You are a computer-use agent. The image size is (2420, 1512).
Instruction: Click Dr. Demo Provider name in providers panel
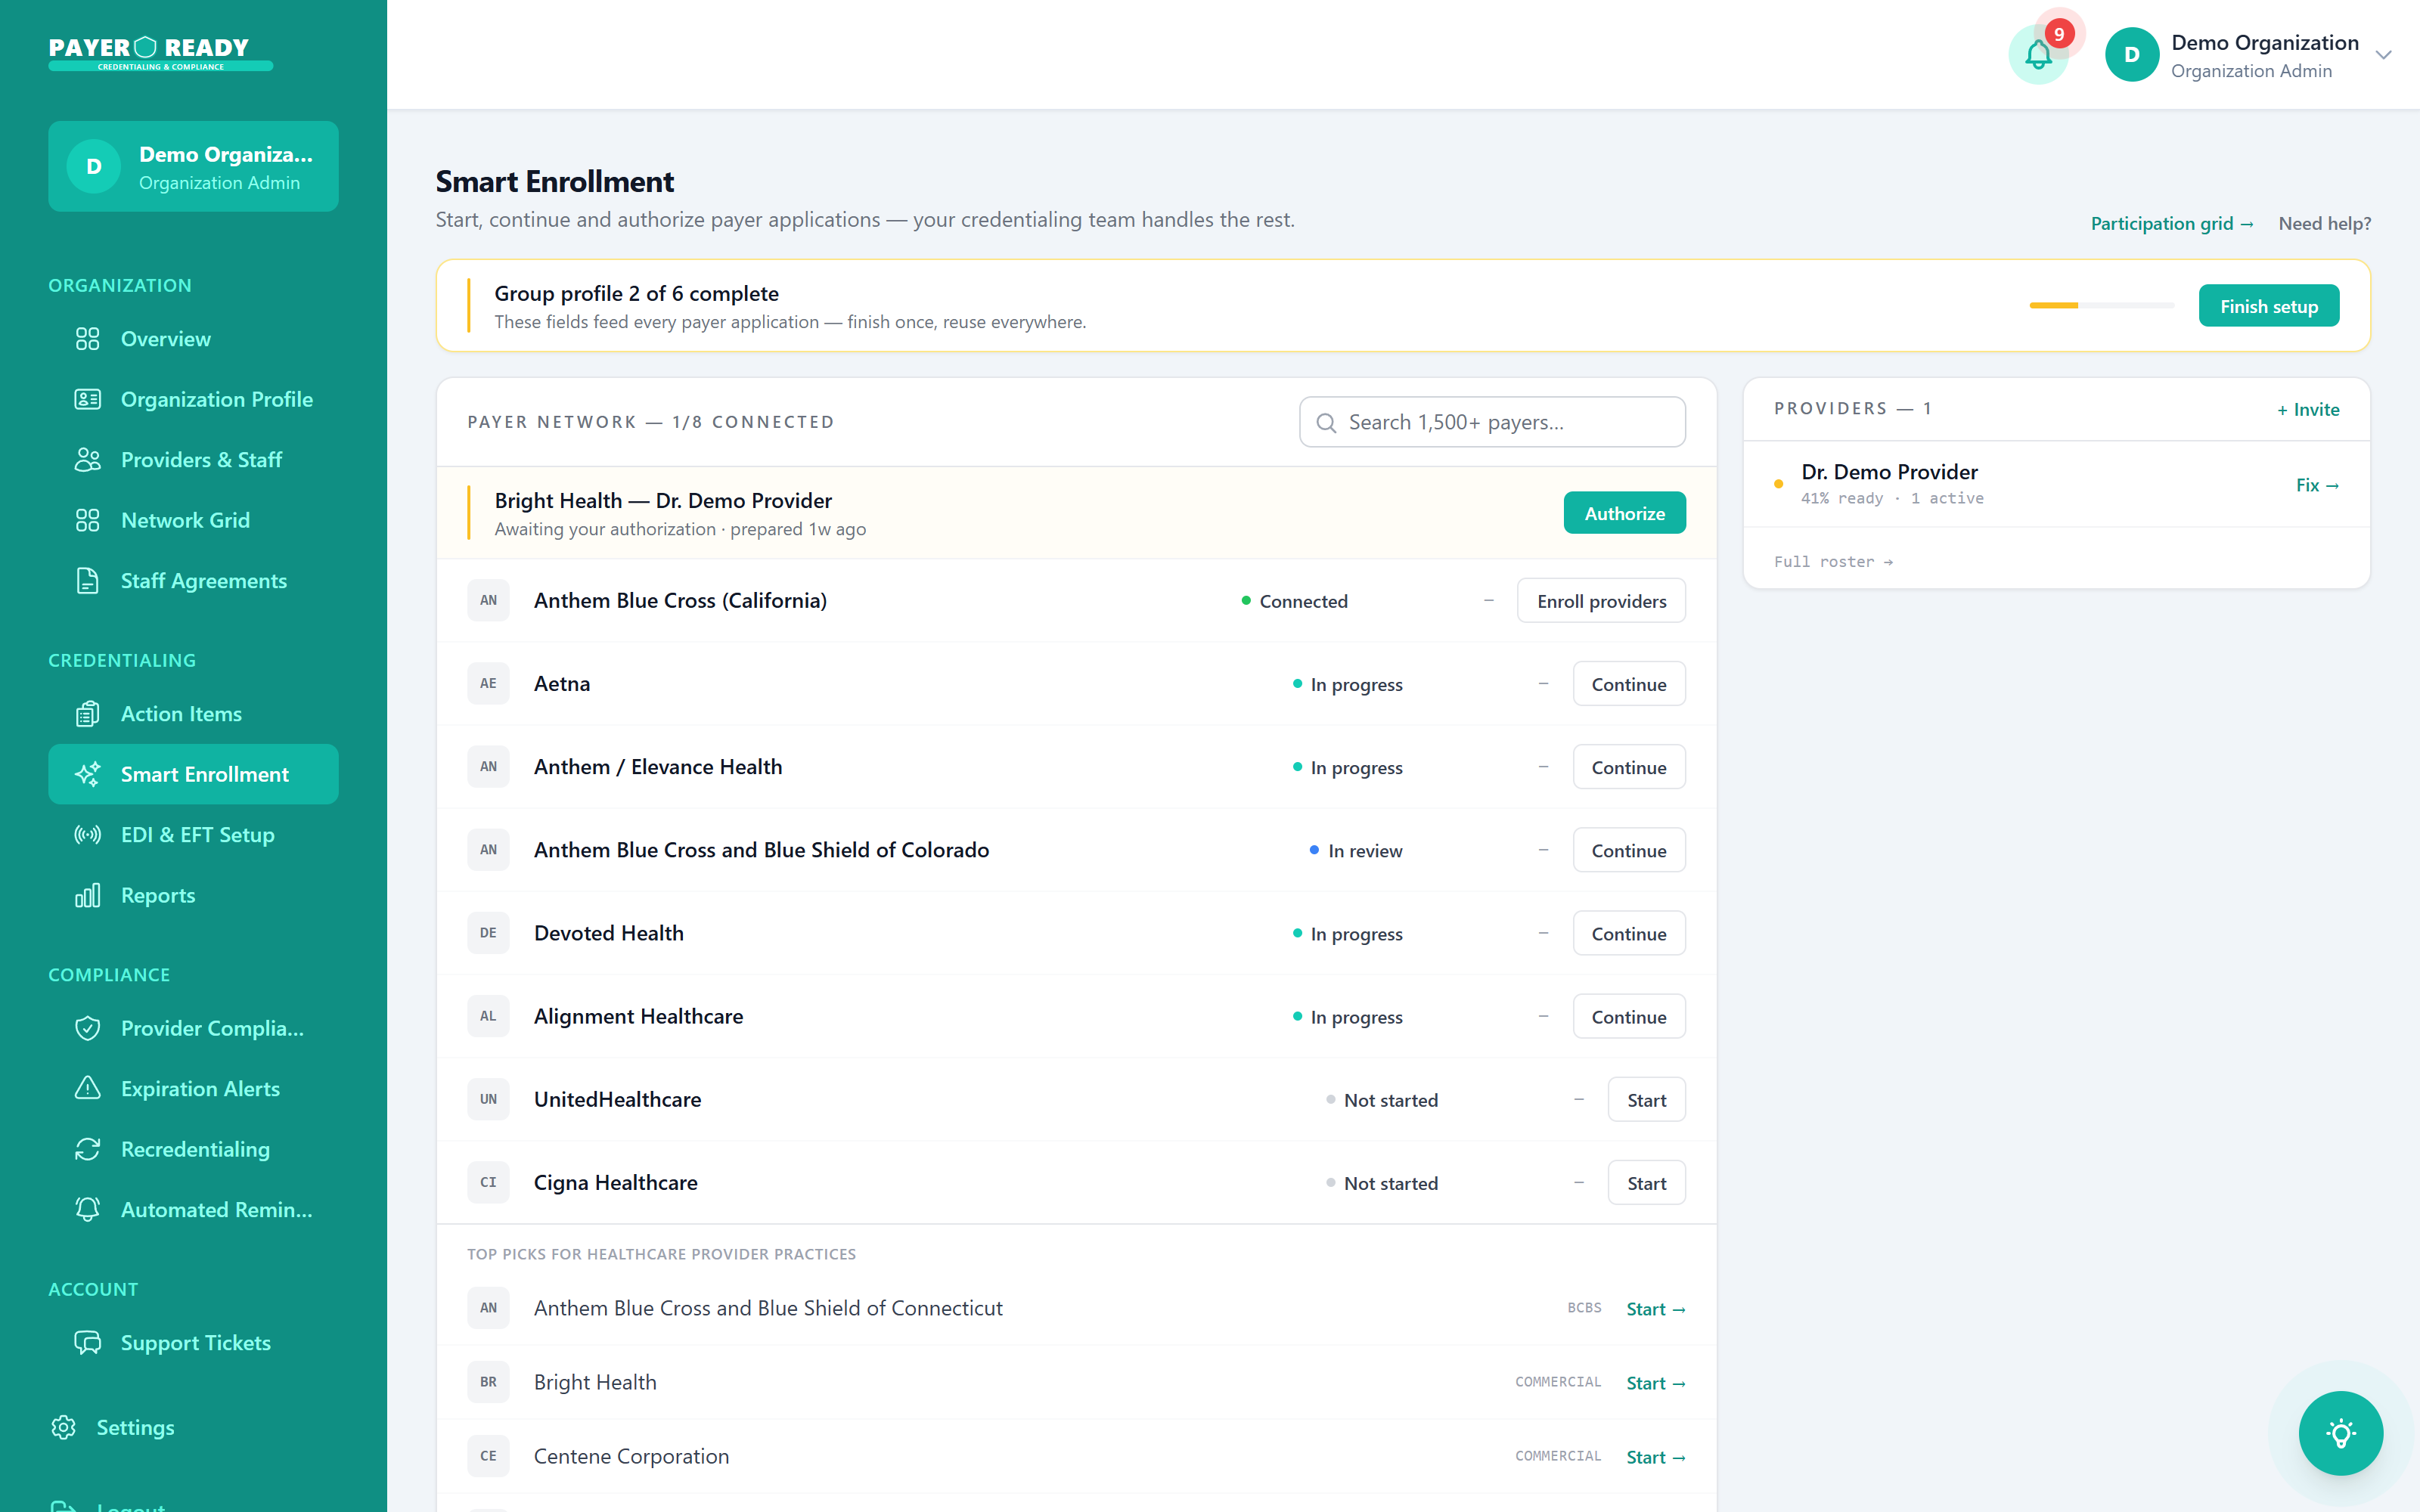click(1889, 472)
